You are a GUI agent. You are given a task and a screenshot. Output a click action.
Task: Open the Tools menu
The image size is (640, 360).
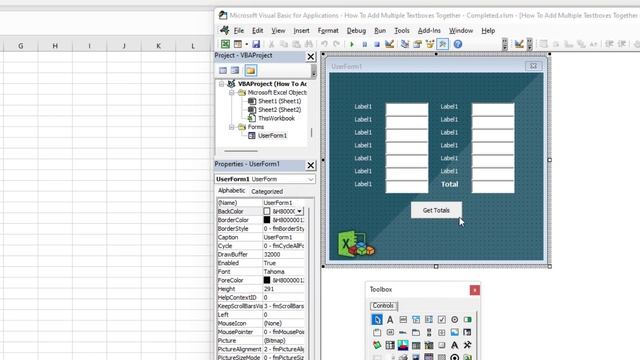(x=402, y=31)
